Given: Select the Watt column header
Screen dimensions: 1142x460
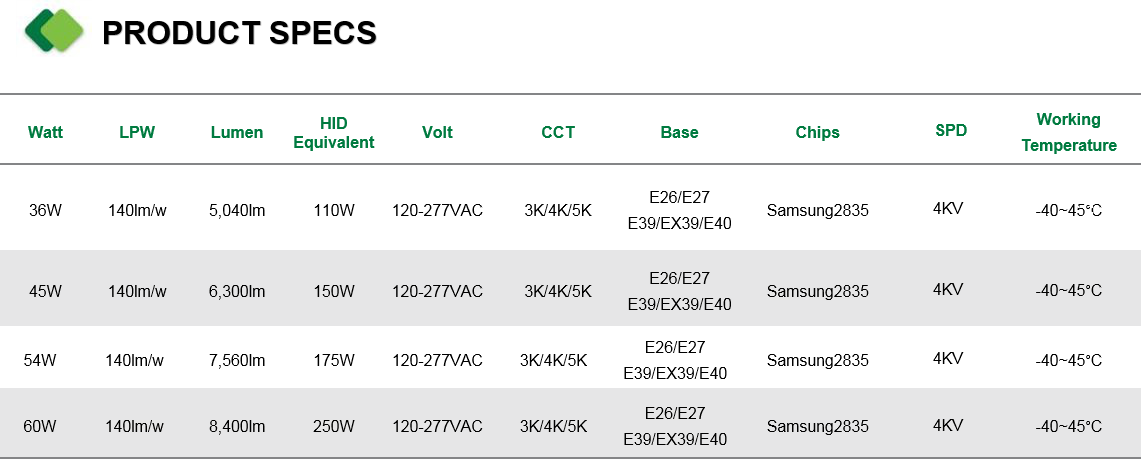Looking at the screenshot, I should tap(45, 132).
